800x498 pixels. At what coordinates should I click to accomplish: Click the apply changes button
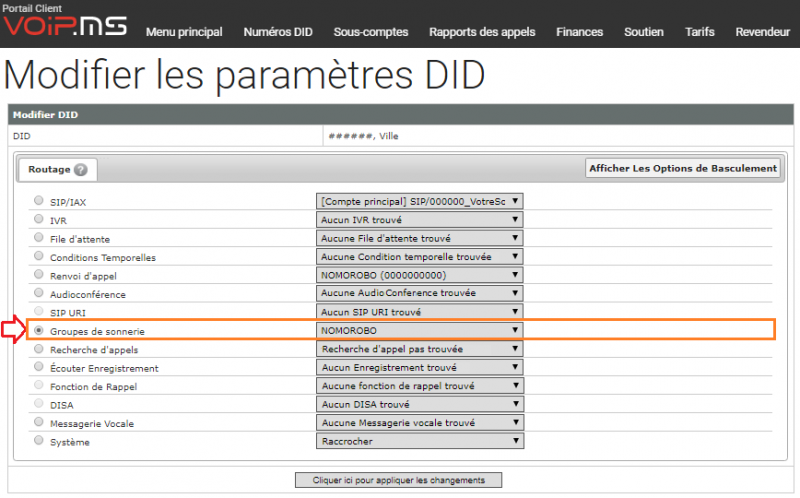(x=398, y=480)
